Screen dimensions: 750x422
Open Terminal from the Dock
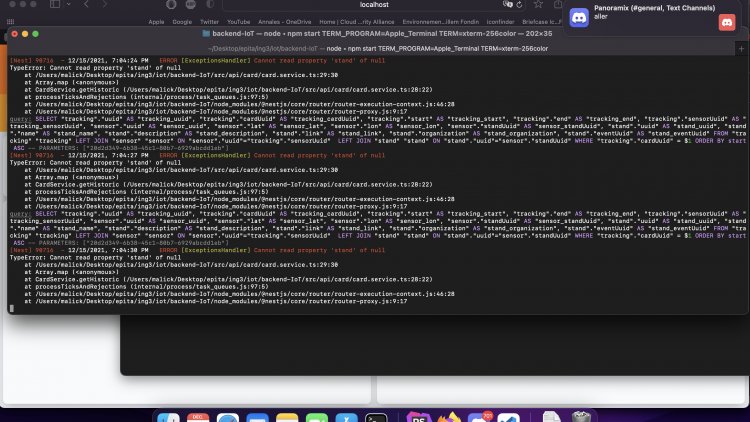[376, 417]
